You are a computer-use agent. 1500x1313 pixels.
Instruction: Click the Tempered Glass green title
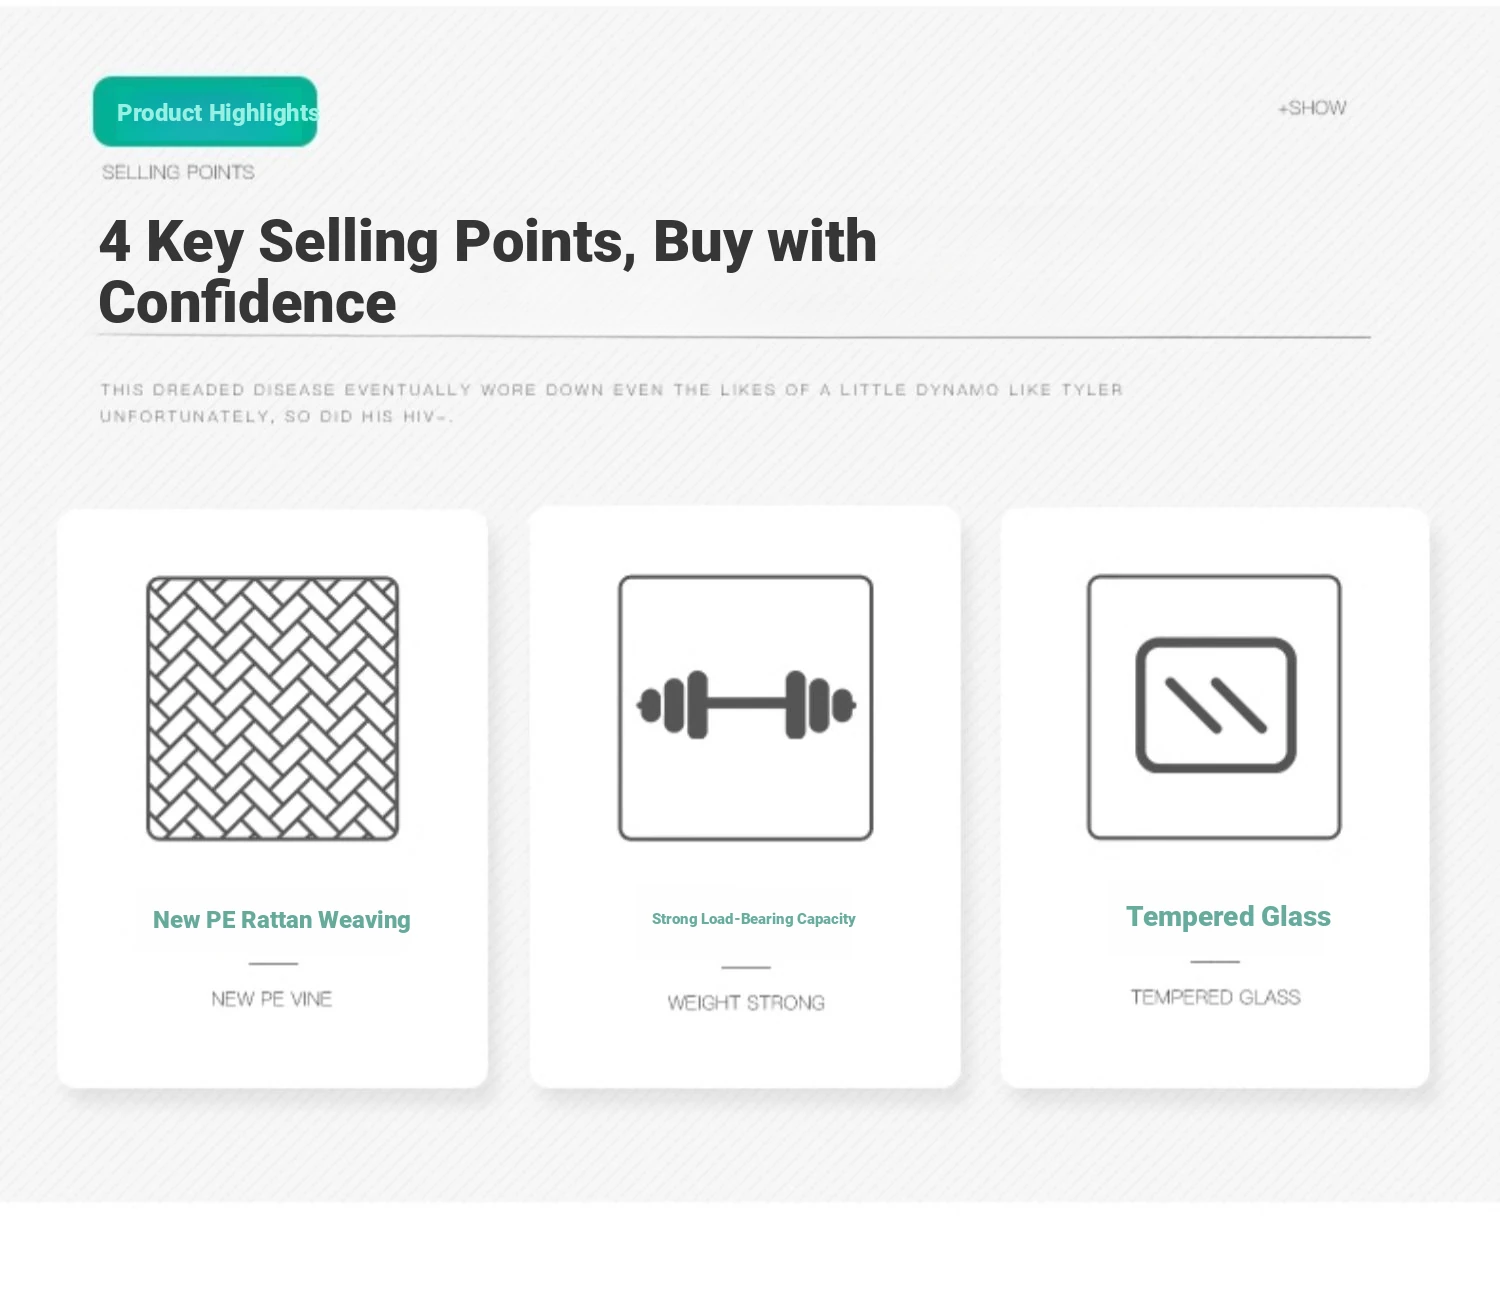click(1228, 917)
